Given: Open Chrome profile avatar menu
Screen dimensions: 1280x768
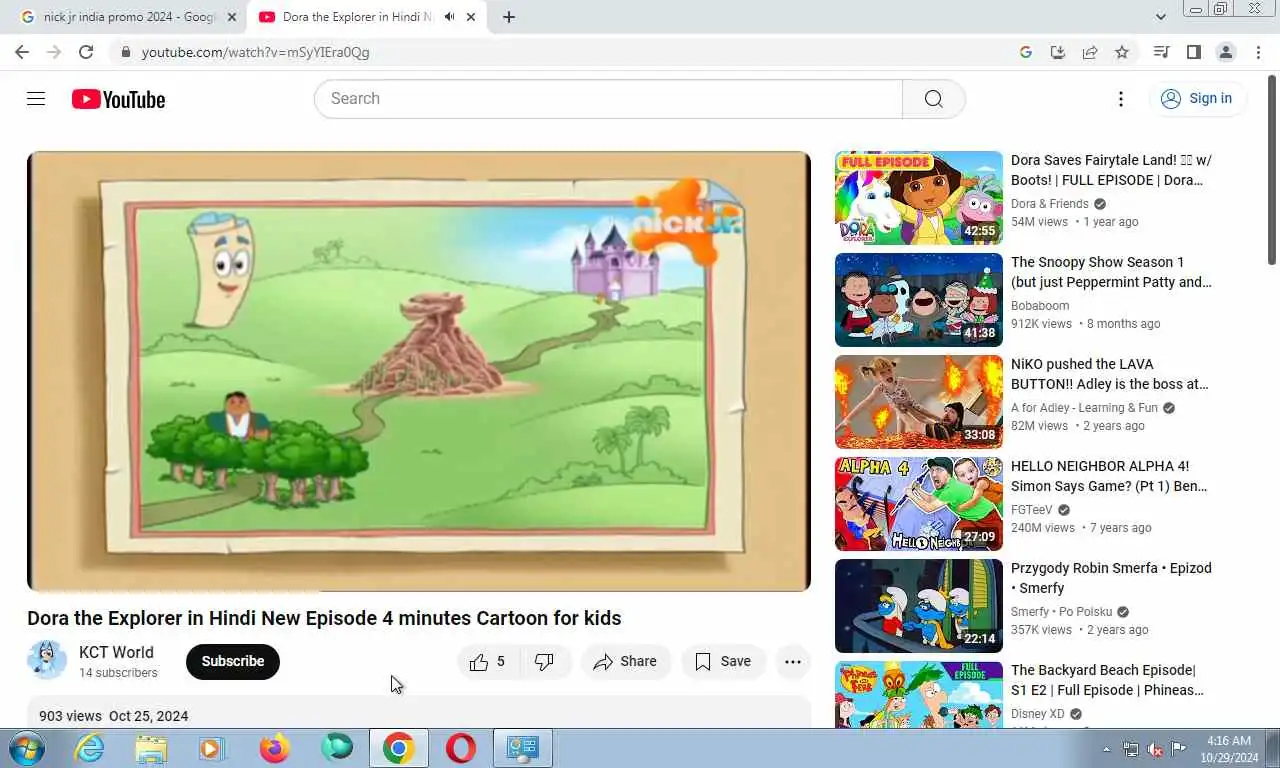Looking at the screenshot, I should click(1226, 52).
